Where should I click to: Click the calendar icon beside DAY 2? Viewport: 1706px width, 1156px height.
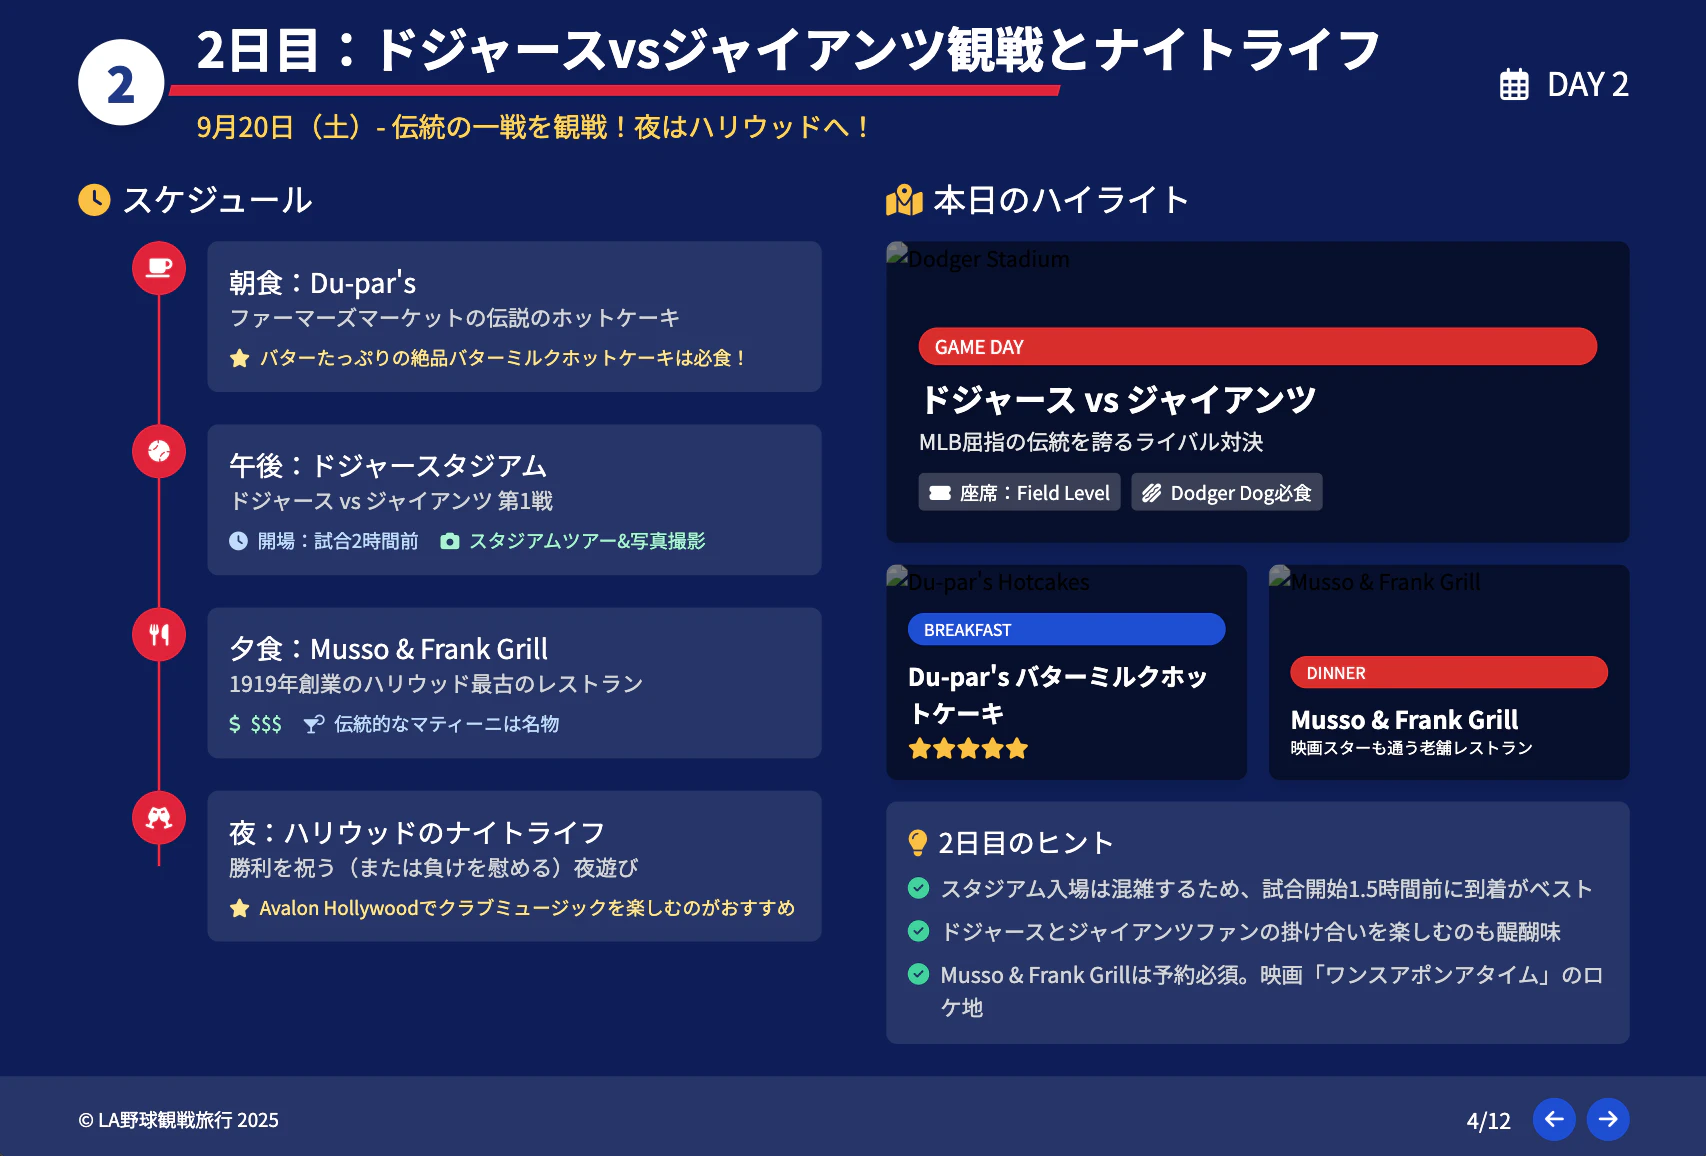[1514, 84]
